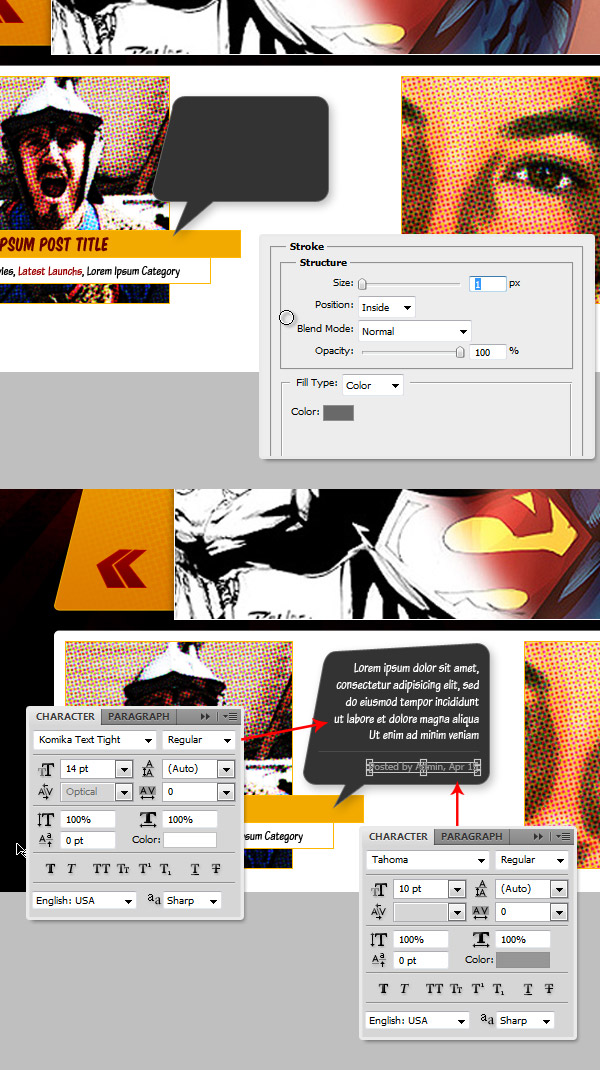
Task: Open the Tahoma font family dropdown
Action: coord(428,860)
